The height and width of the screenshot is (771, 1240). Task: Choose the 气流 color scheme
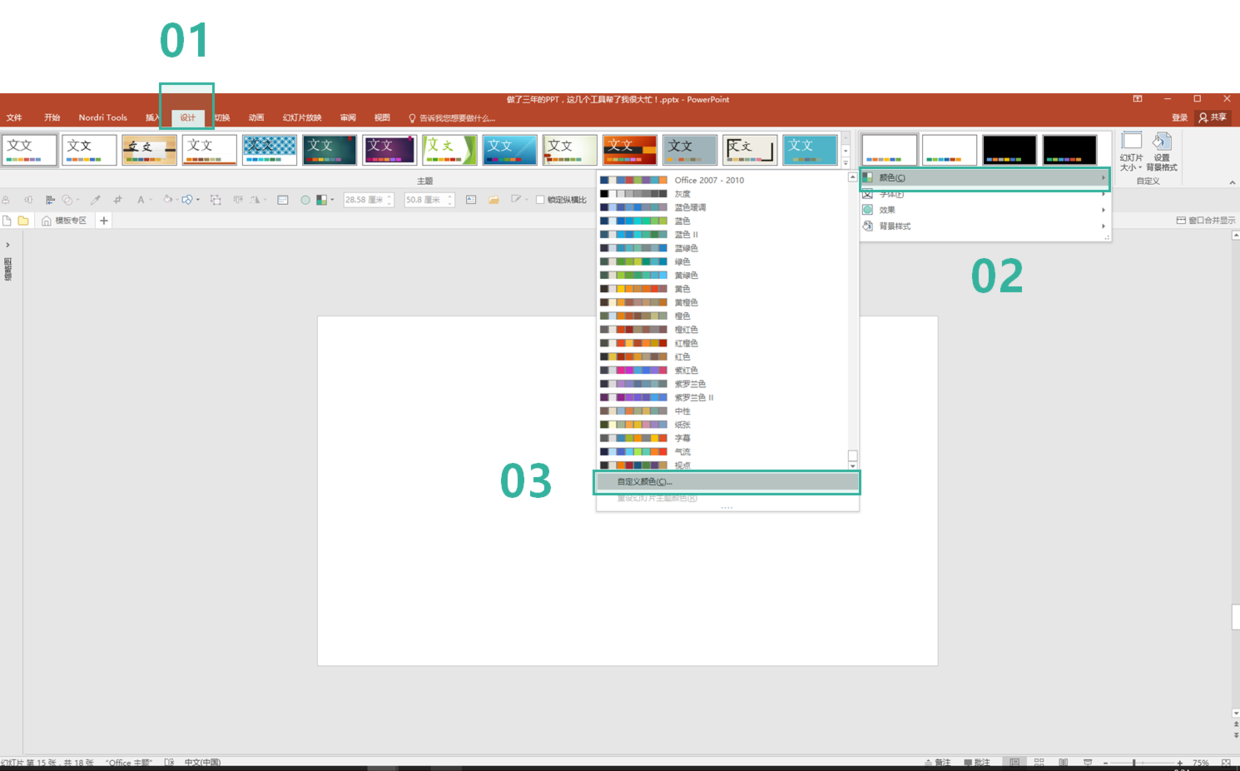[x=722, y=452]
